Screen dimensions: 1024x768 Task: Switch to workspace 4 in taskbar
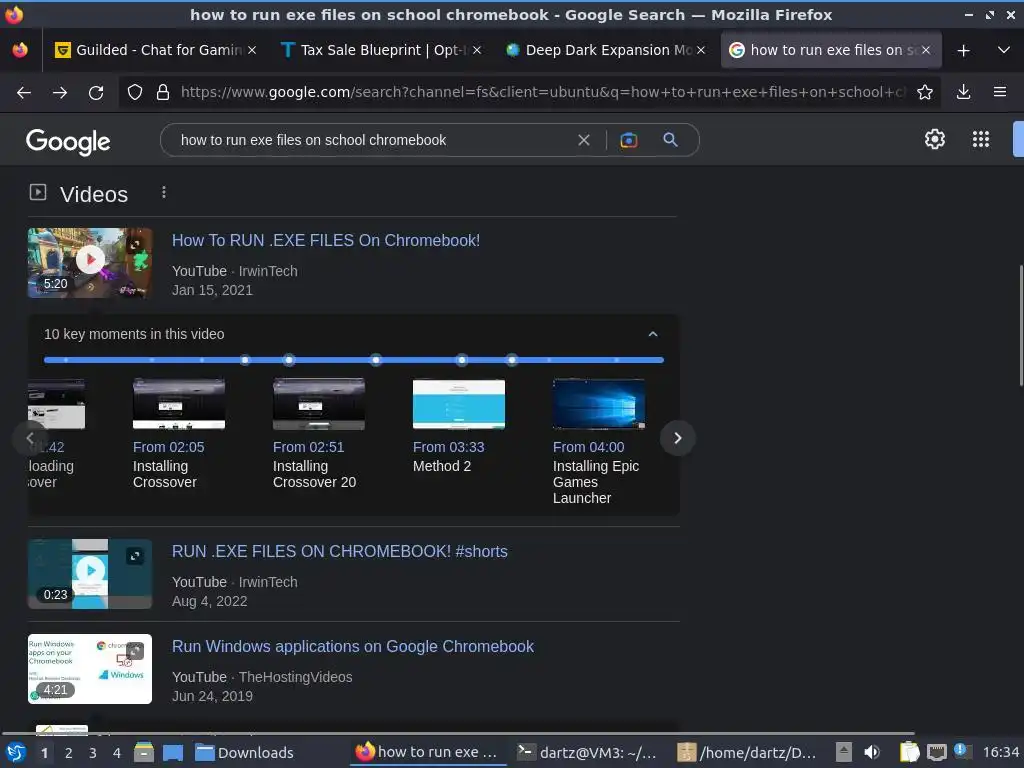117,753
